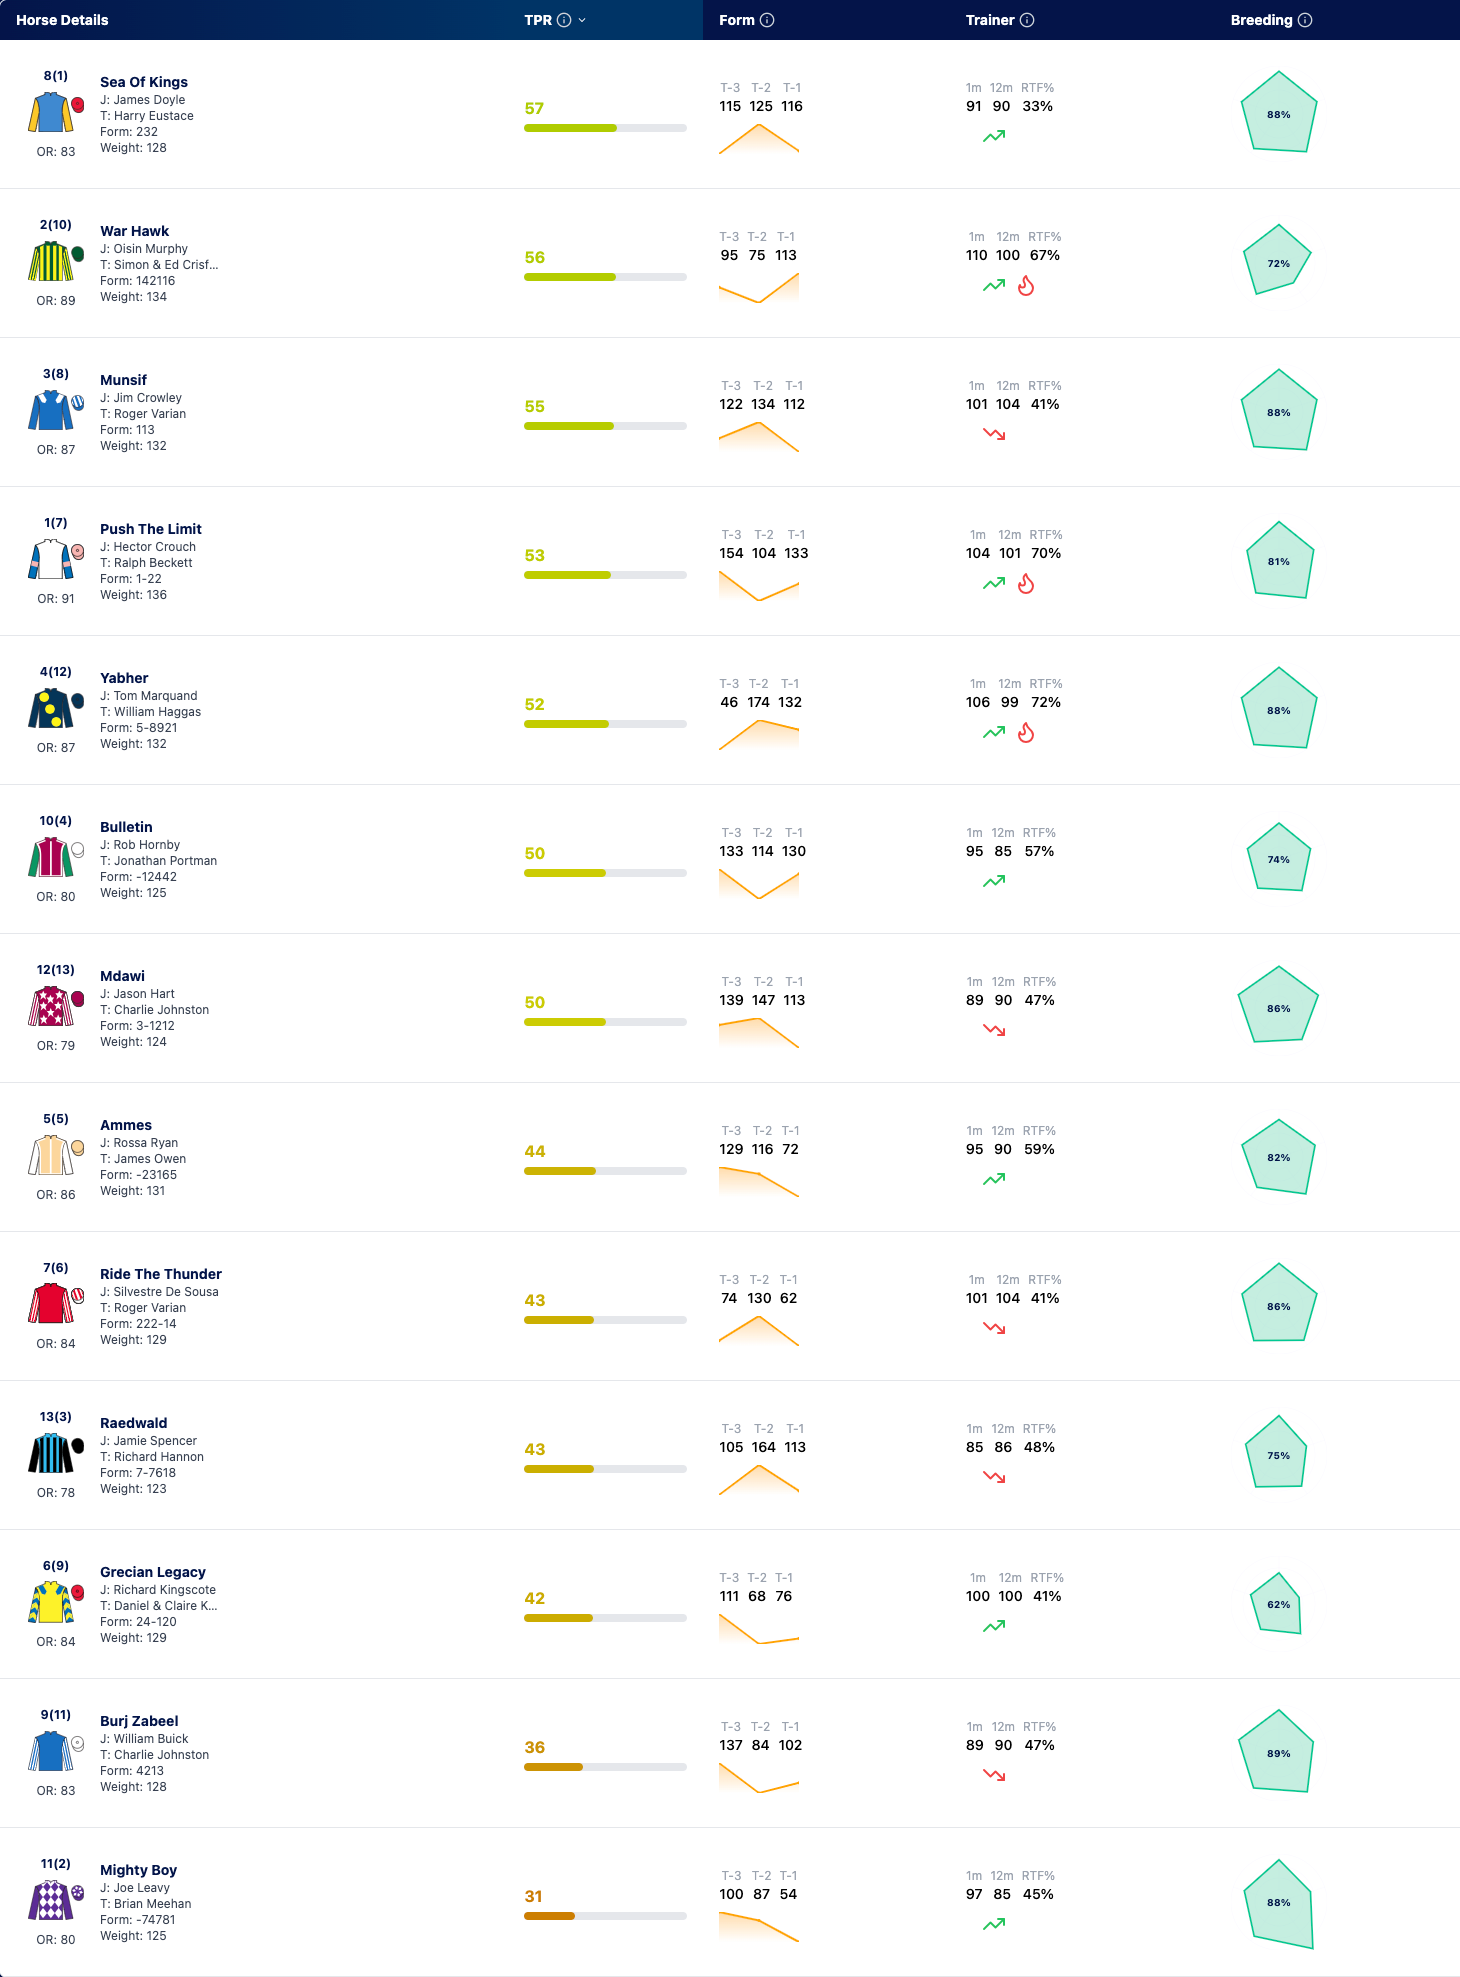
Task: Expand the TPR sort dropdown chevron
Action: coord(582,20)
